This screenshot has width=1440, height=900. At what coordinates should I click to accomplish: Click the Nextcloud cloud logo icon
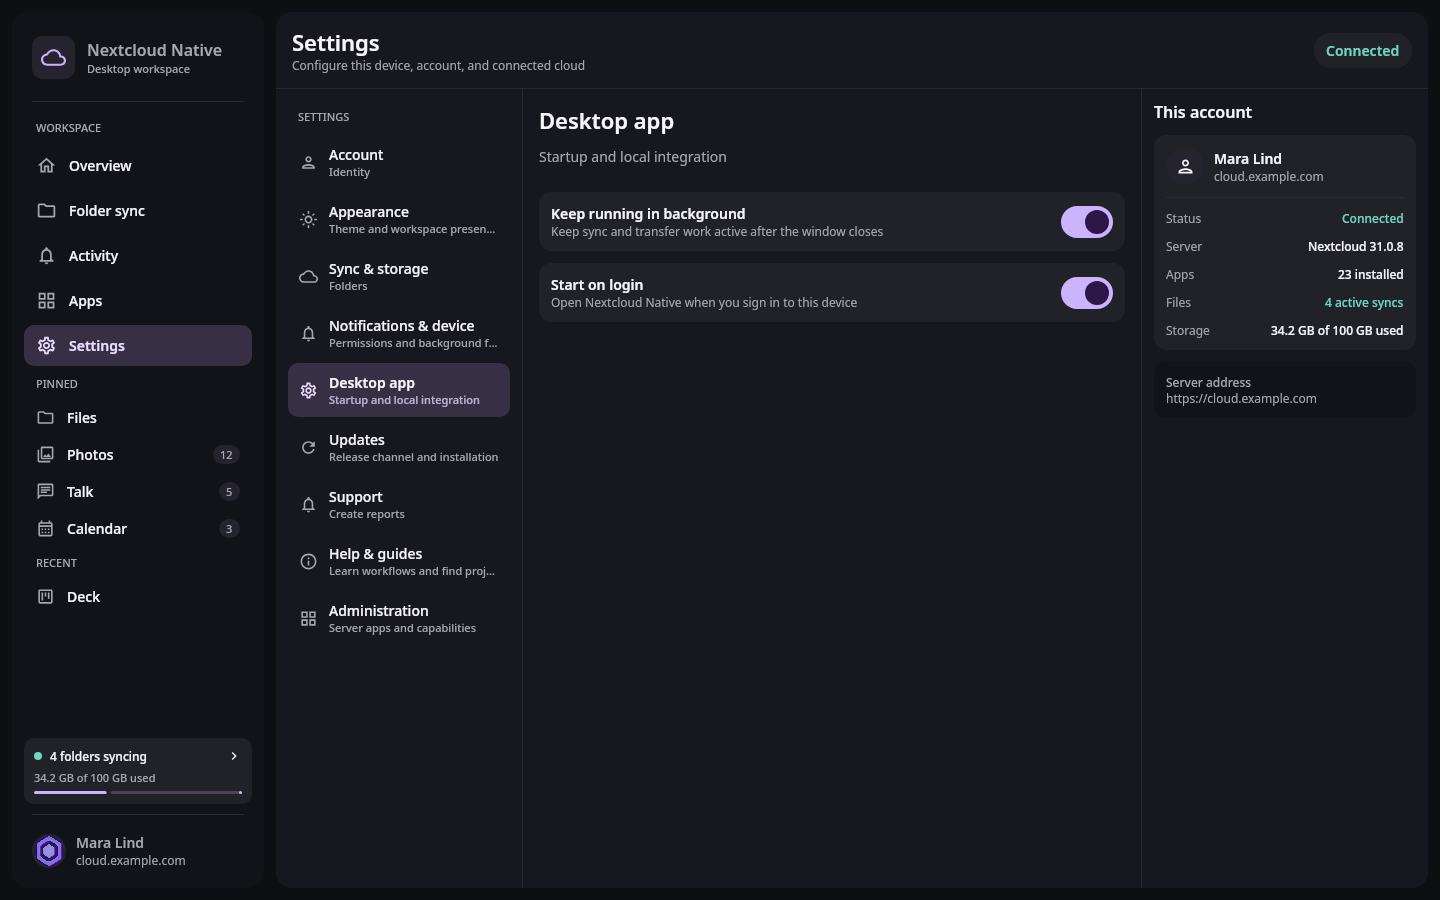pyautogui.click(x=53, y=58)
